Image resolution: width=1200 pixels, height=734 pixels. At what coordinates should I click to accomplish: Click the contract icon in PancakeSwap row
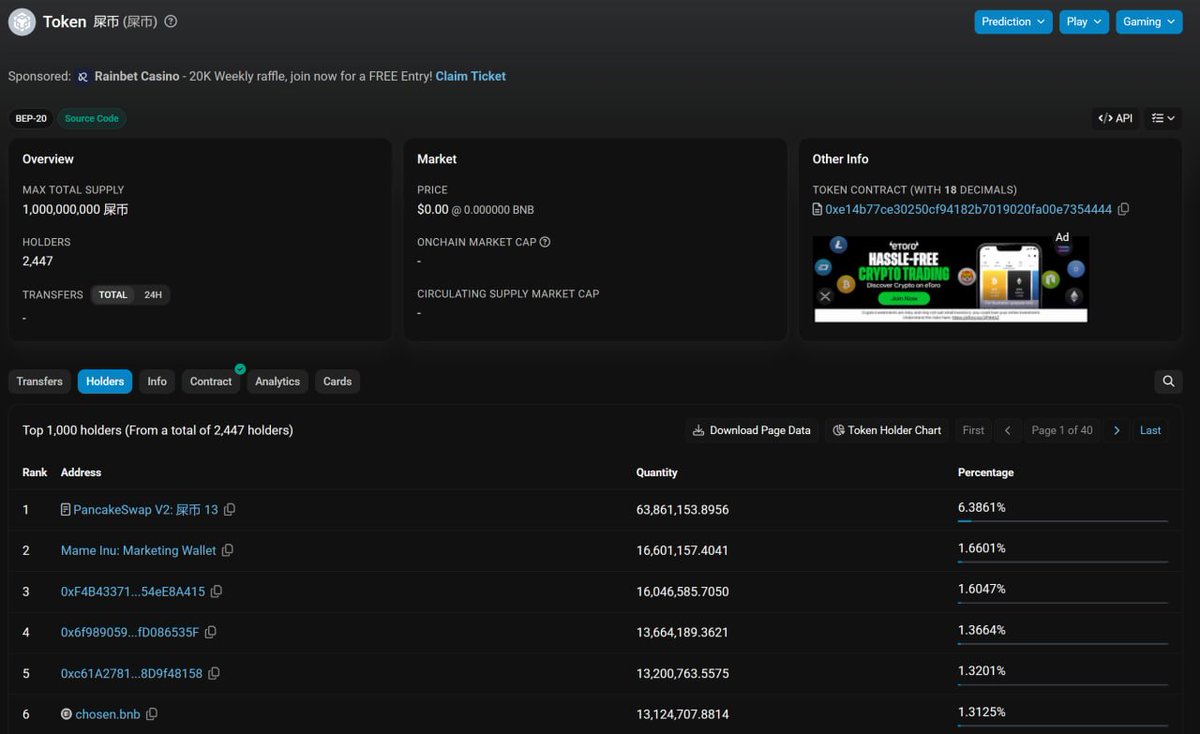pos(66,510)
